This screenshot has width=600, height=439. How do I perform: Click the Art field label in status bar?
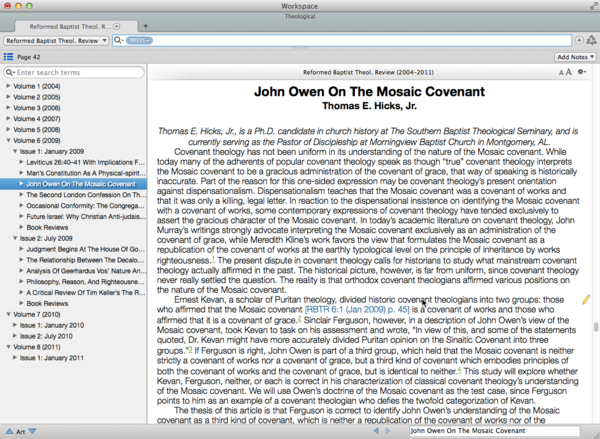click(x=21, y=432)
